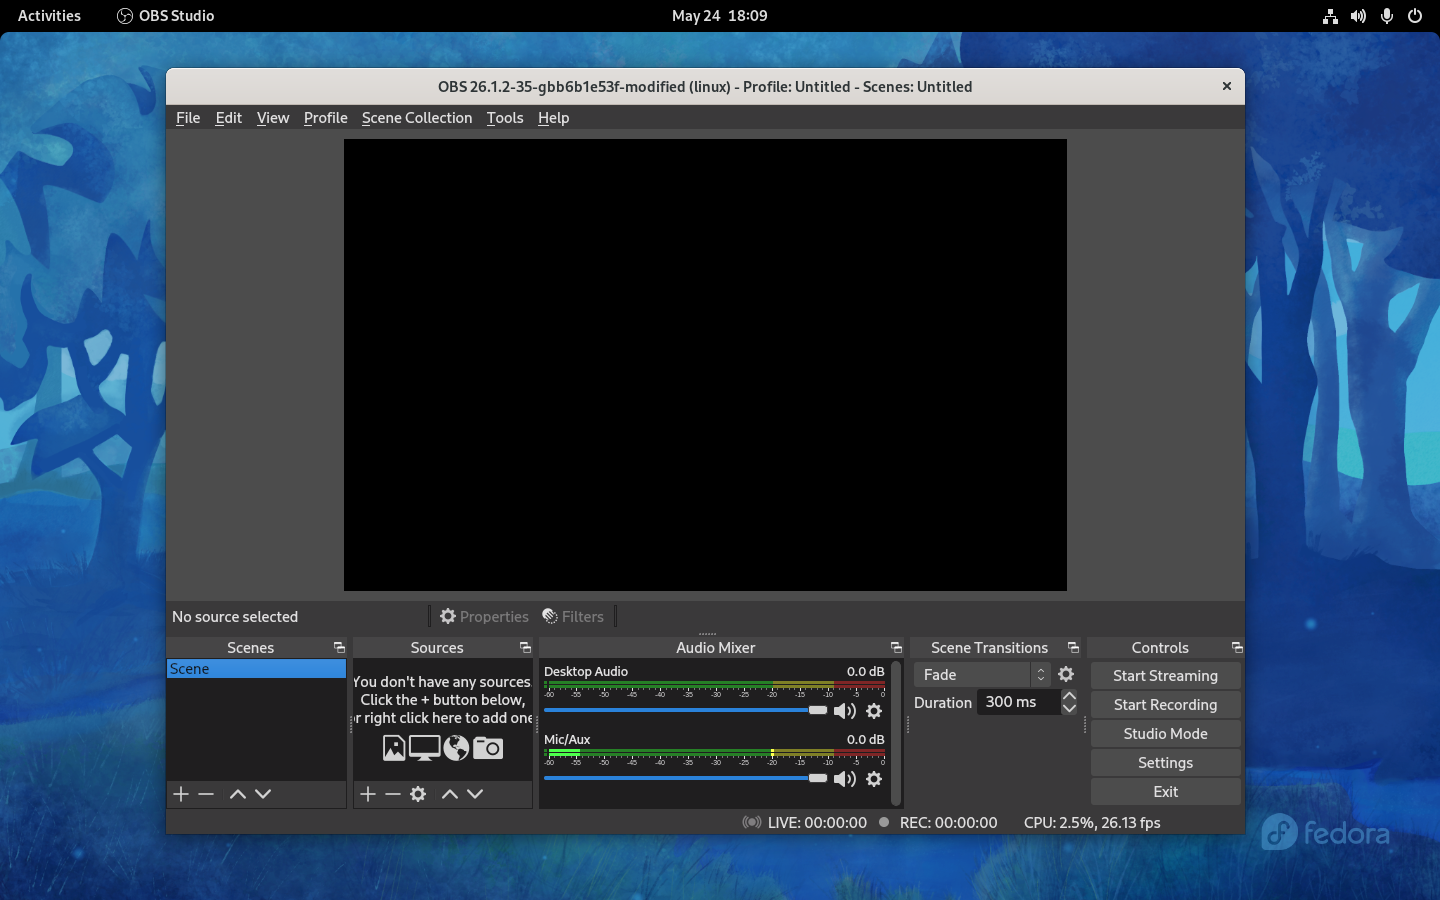This screenshot has width=1440, height=900.
Task: Add a Video Capture Device using the camera icon
Action: [488, 747]
